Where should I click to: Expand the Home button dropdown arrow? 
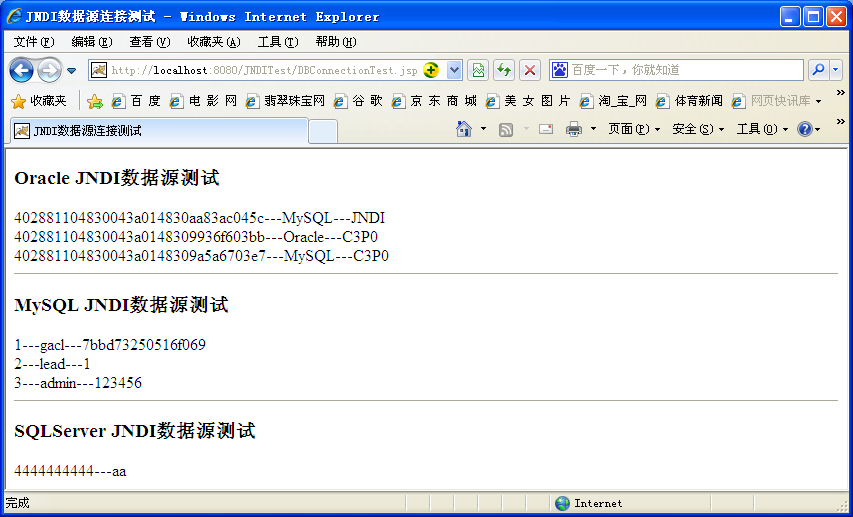(x=483, y=129)
